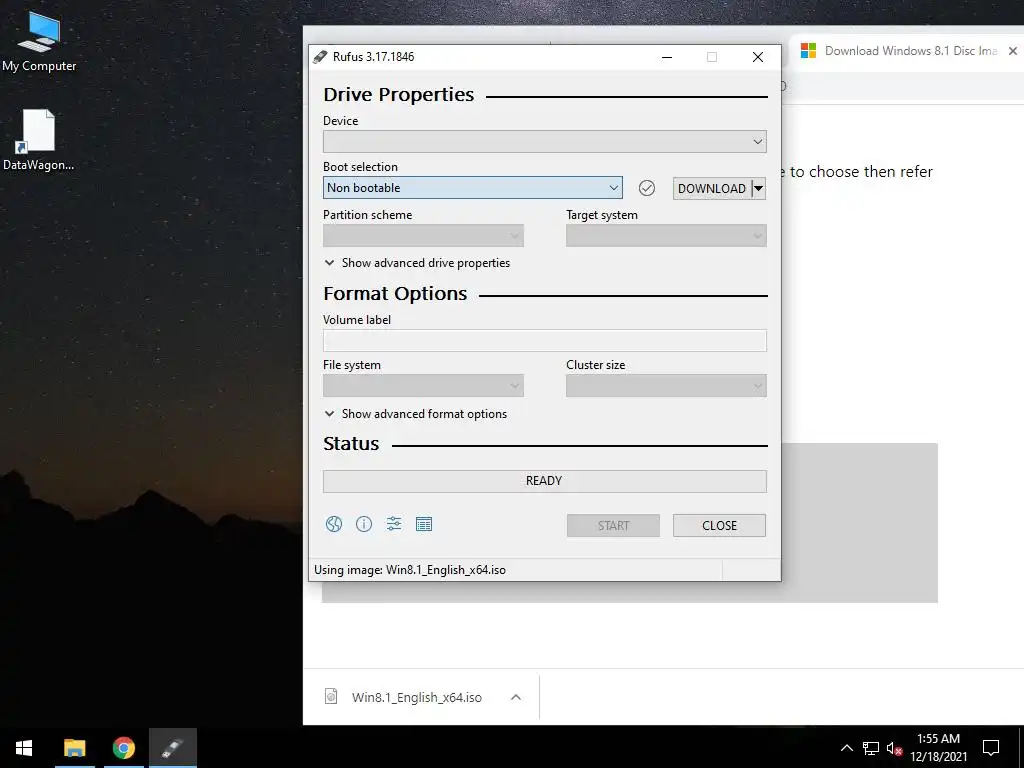Screen dimensions: 1024x768
Task: Expand the download item options chevron
Action: pyautogui.click(x=516, y=697)
